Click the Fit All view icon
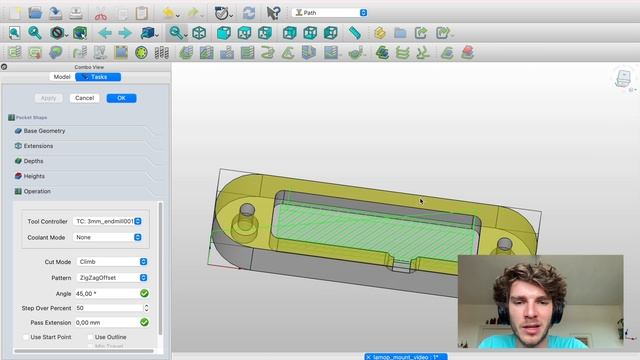This screenshot has width=640, height=360. click(x=14, y=33)
